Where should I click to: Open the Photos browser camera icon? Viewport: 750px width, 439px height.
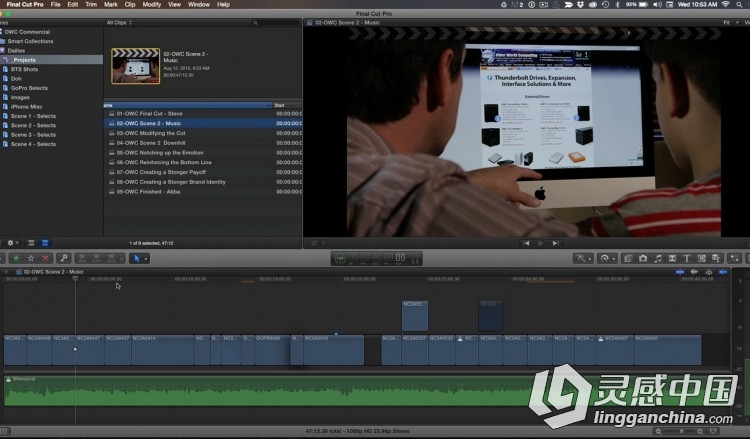(x=643, y=258)
